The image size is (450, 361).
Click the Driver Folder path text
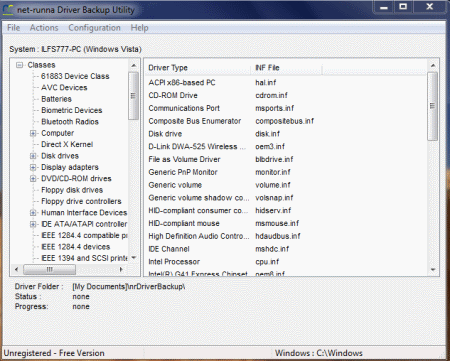tap(129, 287)
